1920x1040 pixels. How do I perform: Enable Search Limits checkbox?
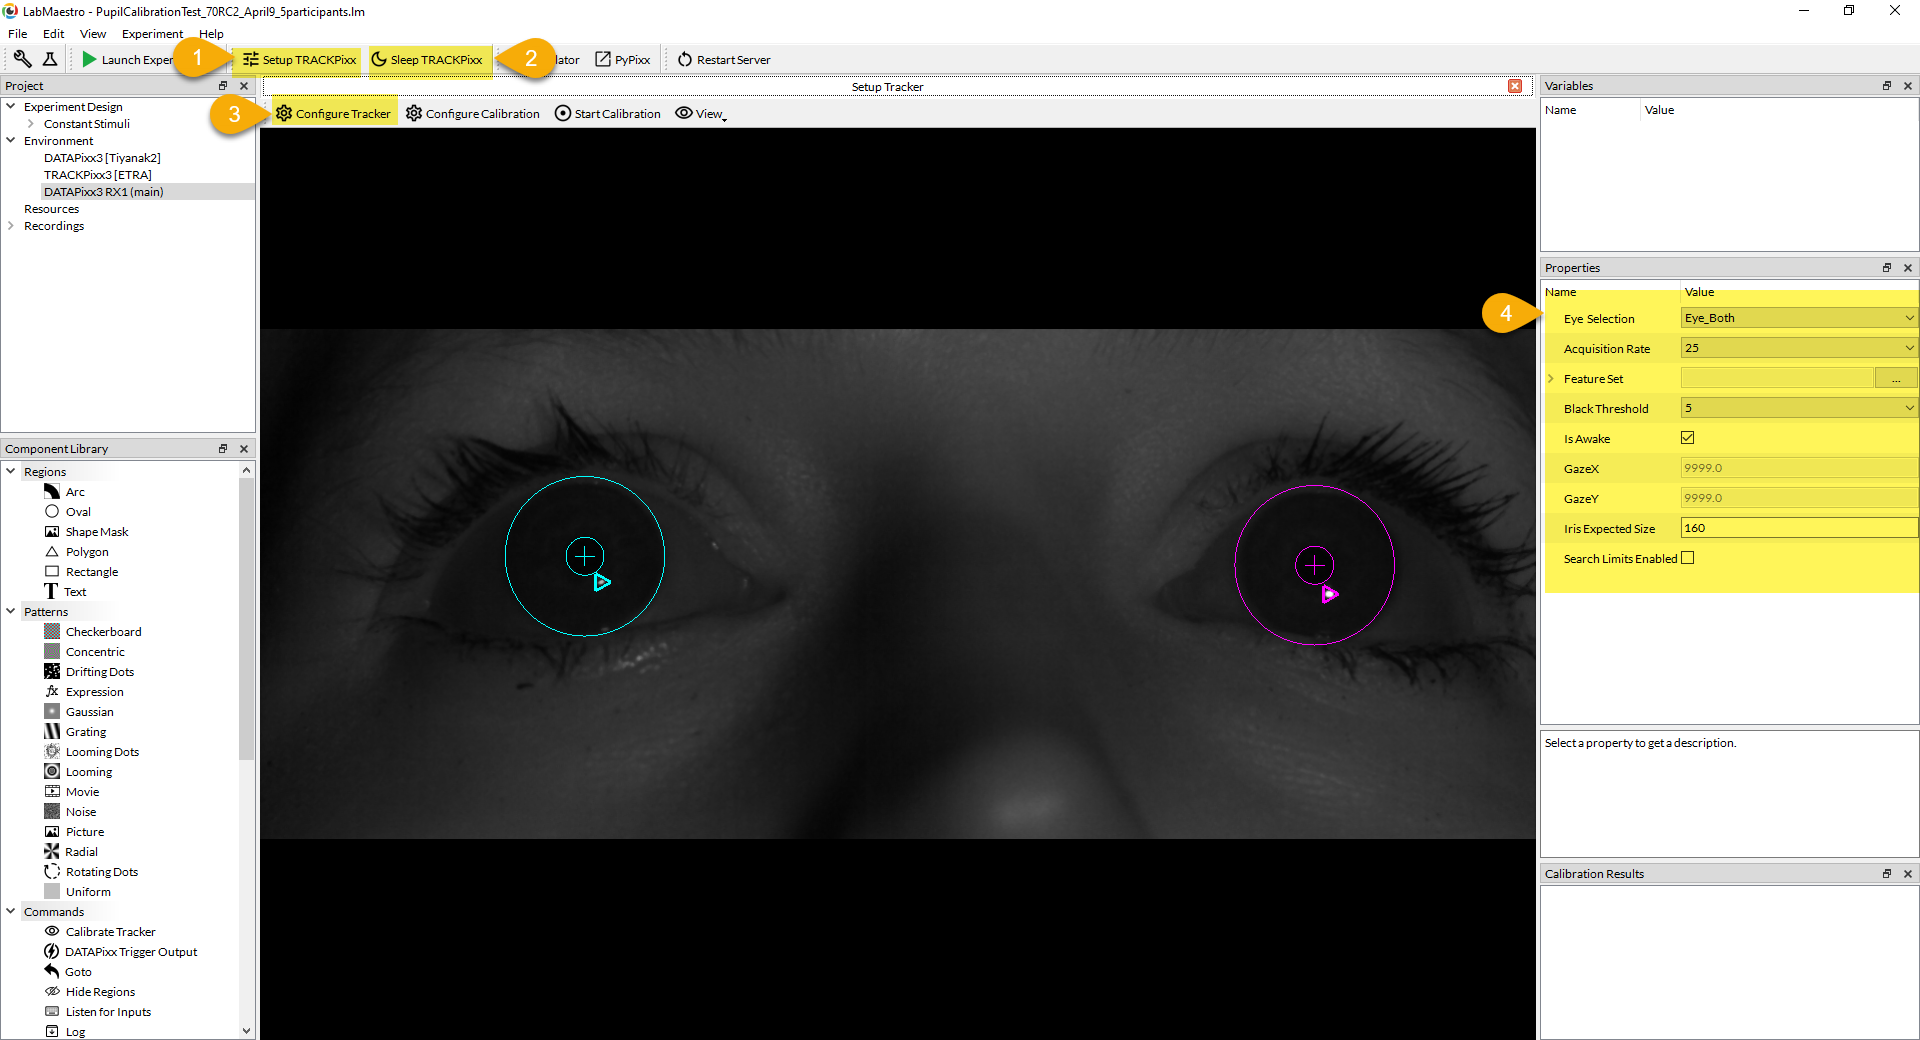tap(1688, 558)
